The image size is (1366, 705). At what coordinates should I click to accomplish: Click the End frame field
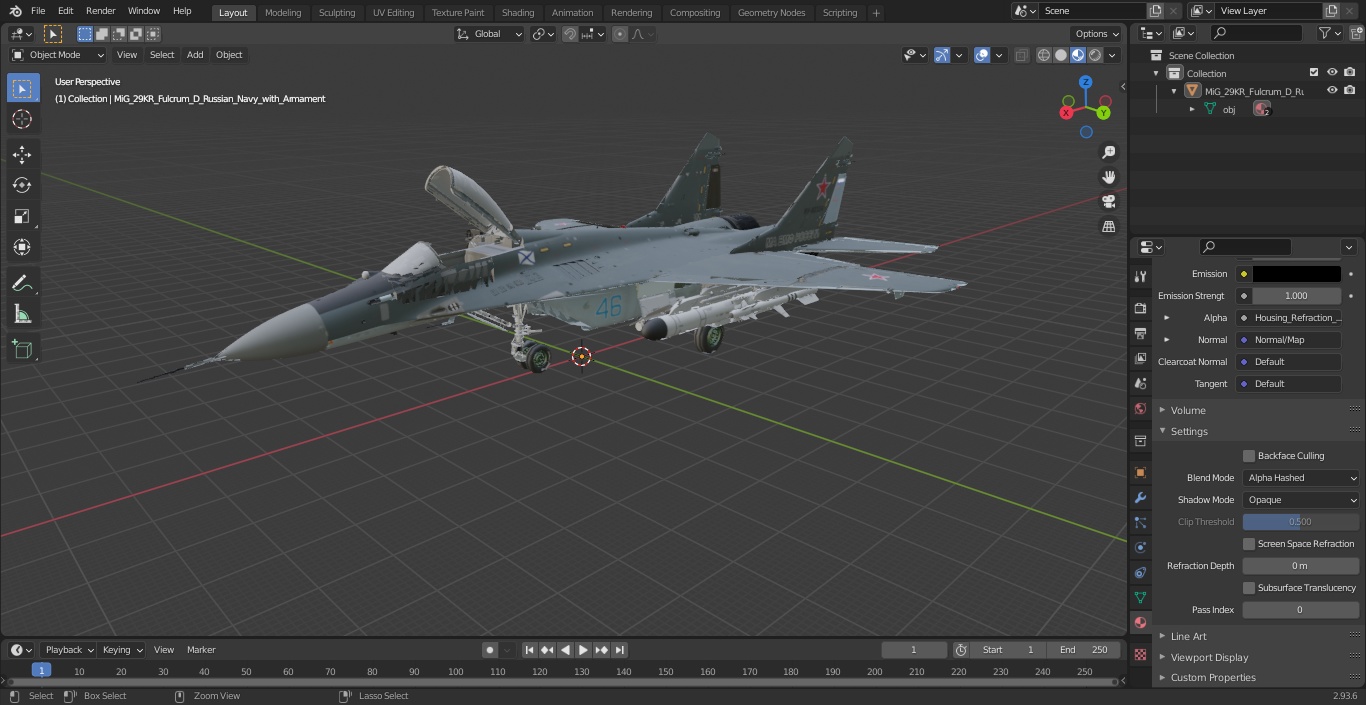click(x=1083, y=650)
